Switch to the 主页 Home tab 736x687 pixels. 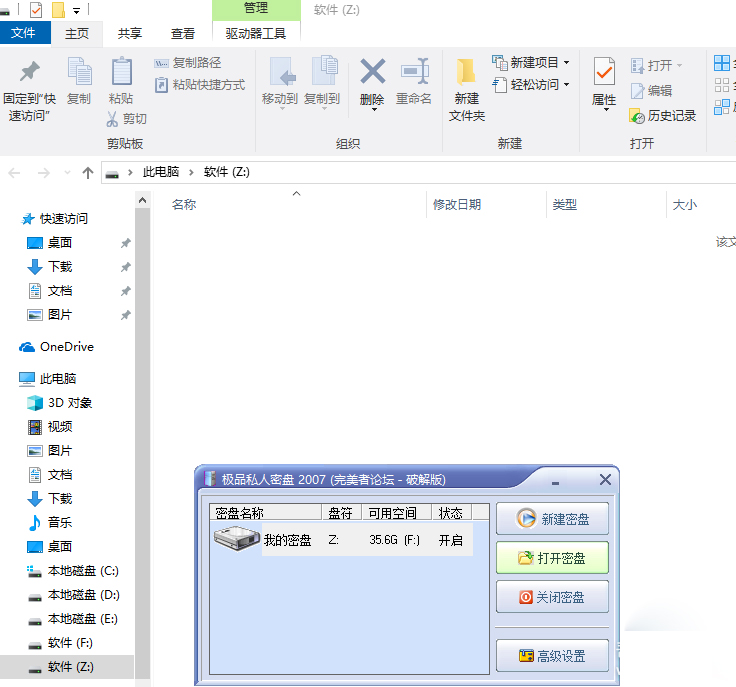point(77,33)
